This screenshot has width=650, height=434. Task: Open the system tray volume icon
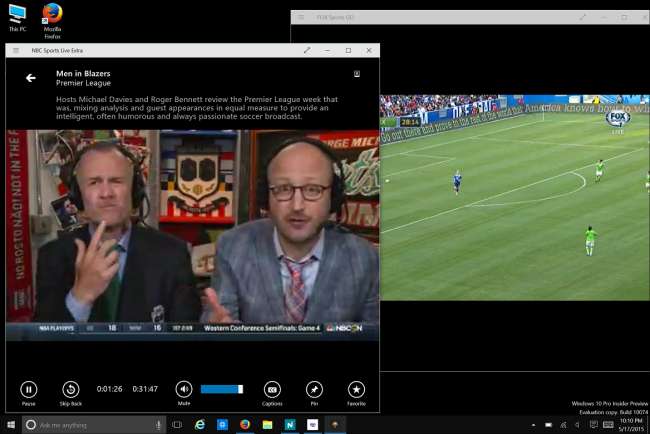click(577, 425)
